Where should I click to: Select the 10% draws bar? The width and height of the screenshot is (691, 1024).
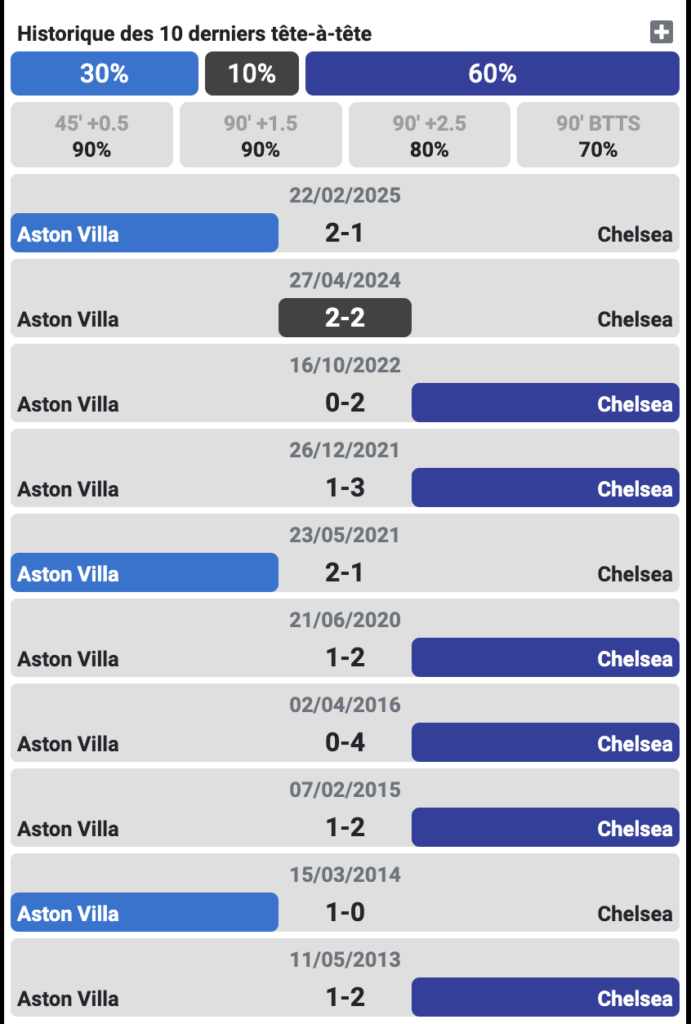[x=252, y=73]
